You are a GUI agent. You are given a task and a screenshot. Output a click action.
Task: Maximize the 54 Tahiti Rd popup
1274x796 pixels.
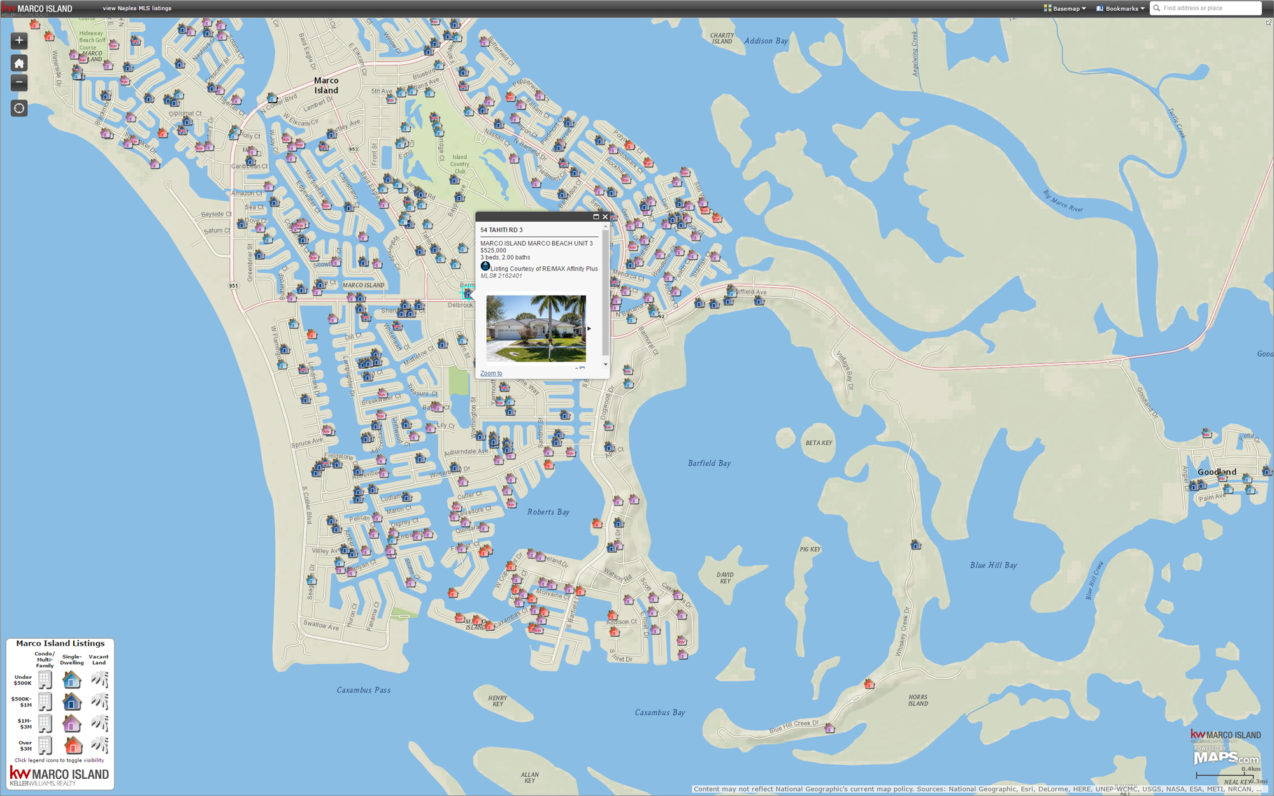[x=596, y=216]
